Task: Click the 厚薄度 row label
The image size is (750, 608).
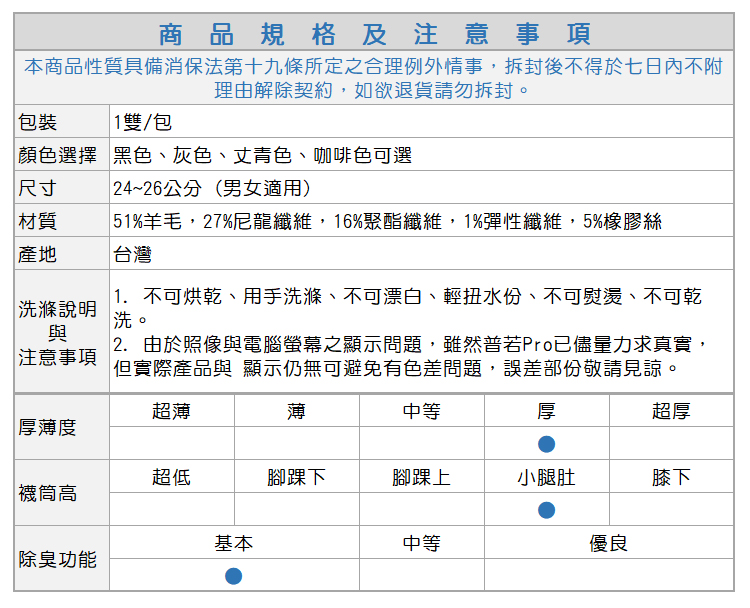Action: click(x=48, y=427)
